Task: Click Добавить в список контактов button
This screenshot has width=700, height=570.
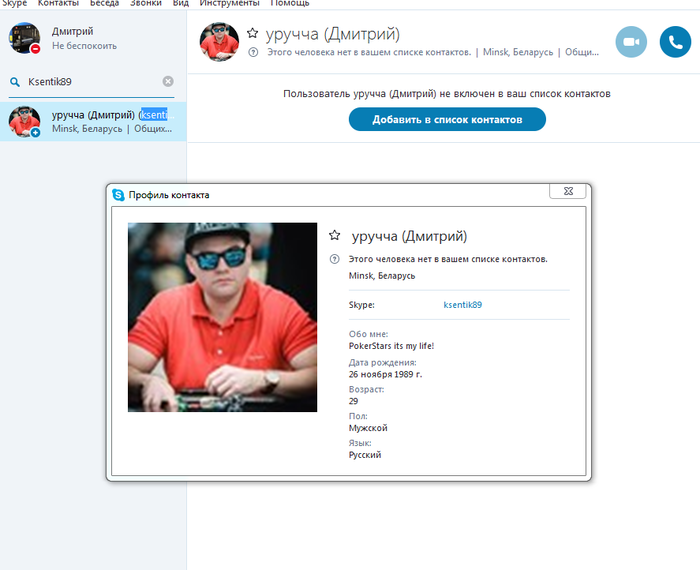Action: [447, 119]
